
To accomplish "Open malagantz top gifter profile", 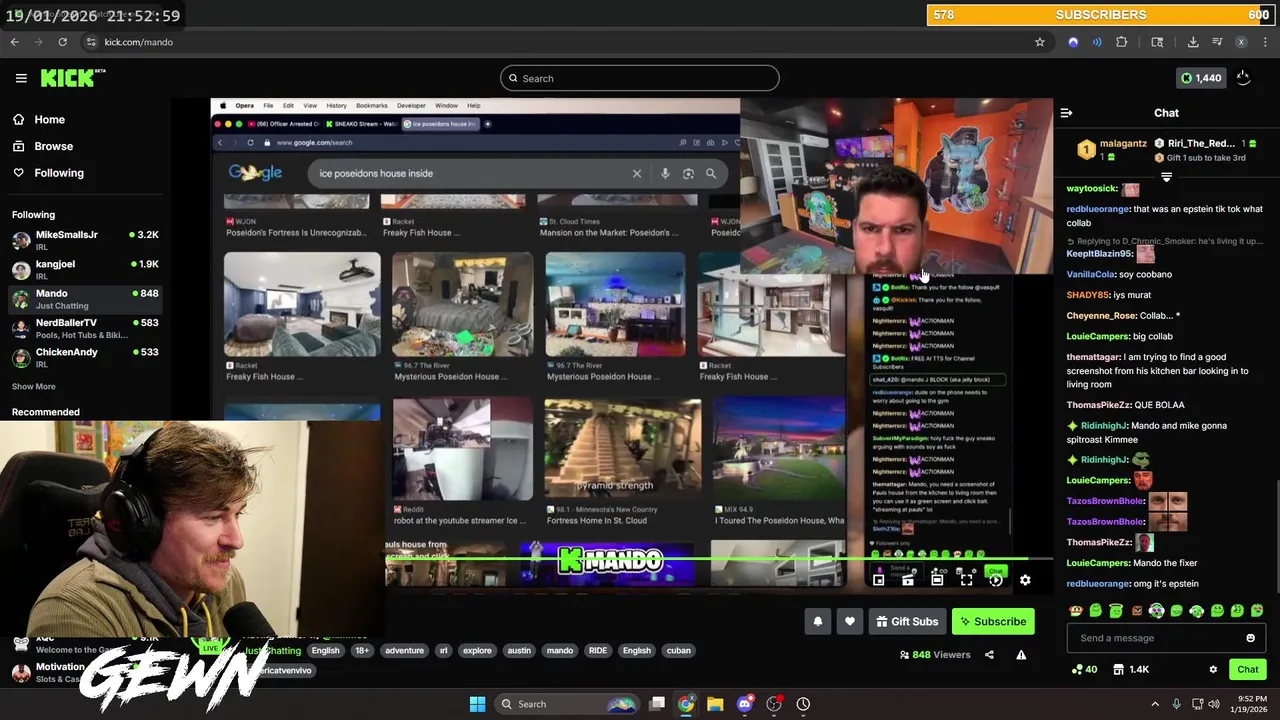I will tap(1123, 143).
